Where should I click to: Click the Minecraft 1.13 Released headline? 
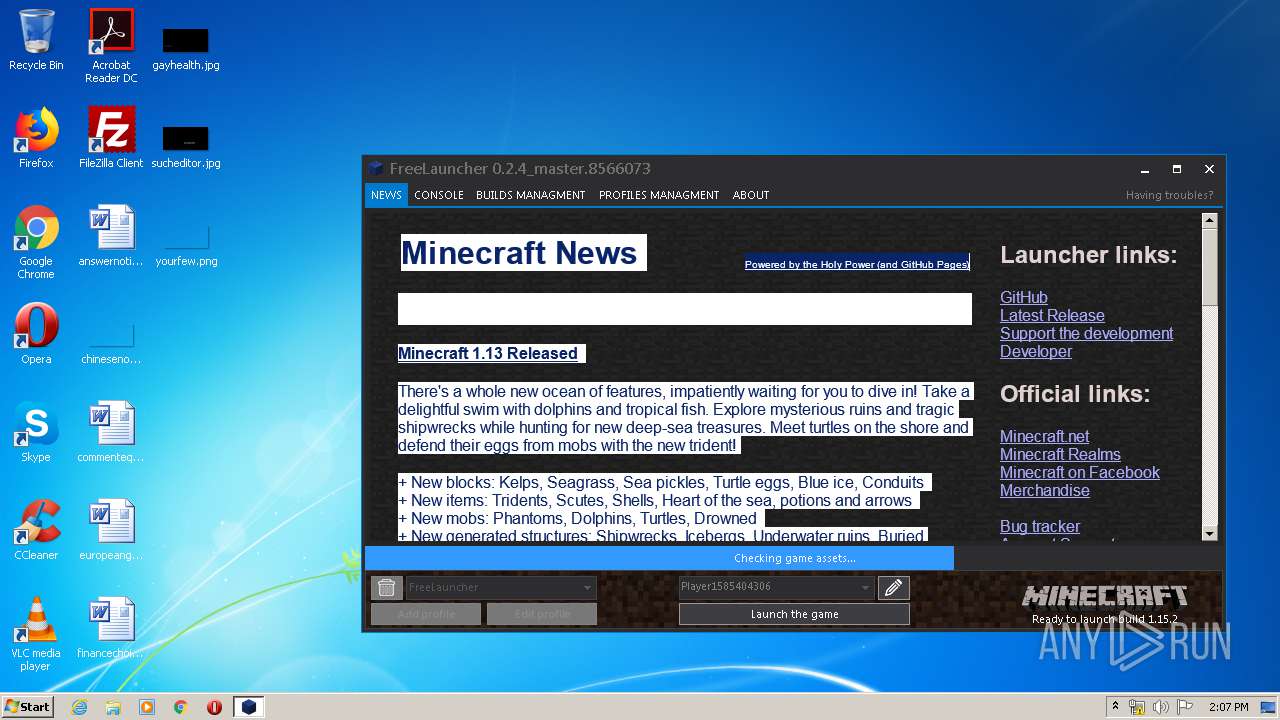(x=488, y=353)
